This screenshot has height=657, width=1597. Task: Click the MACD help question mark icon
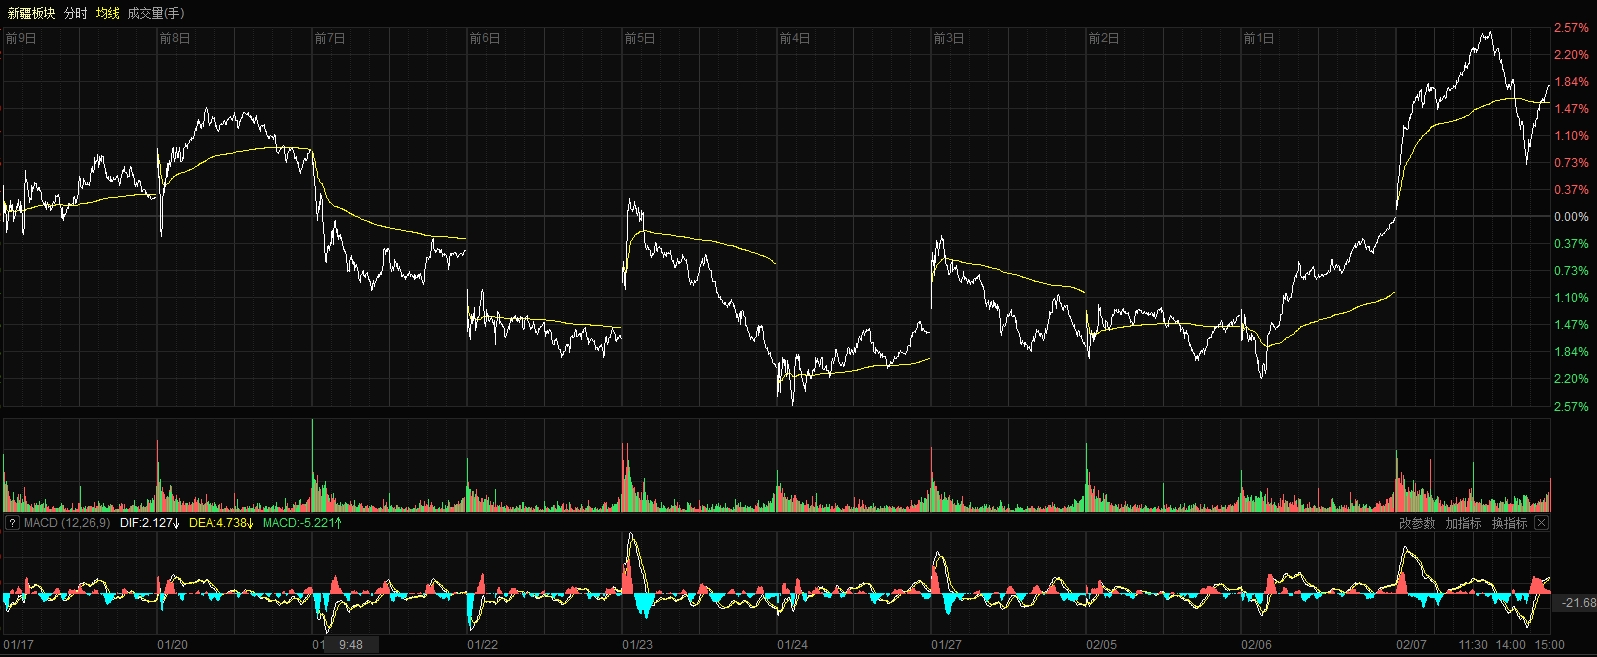point(12,523)
